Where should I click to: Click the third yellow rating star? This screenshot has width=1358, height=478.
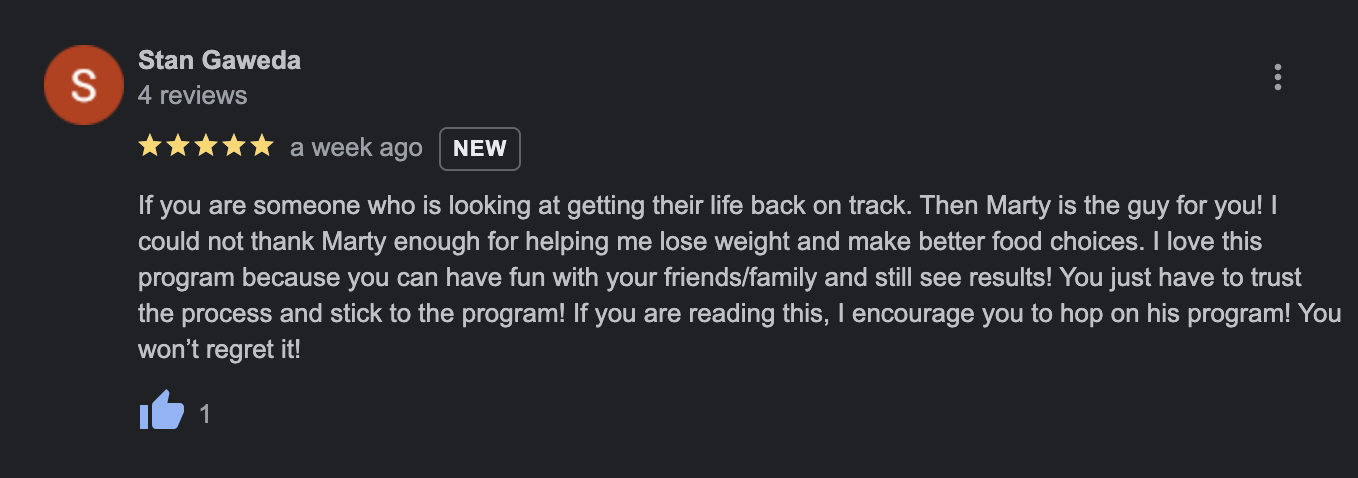point(205,147)
